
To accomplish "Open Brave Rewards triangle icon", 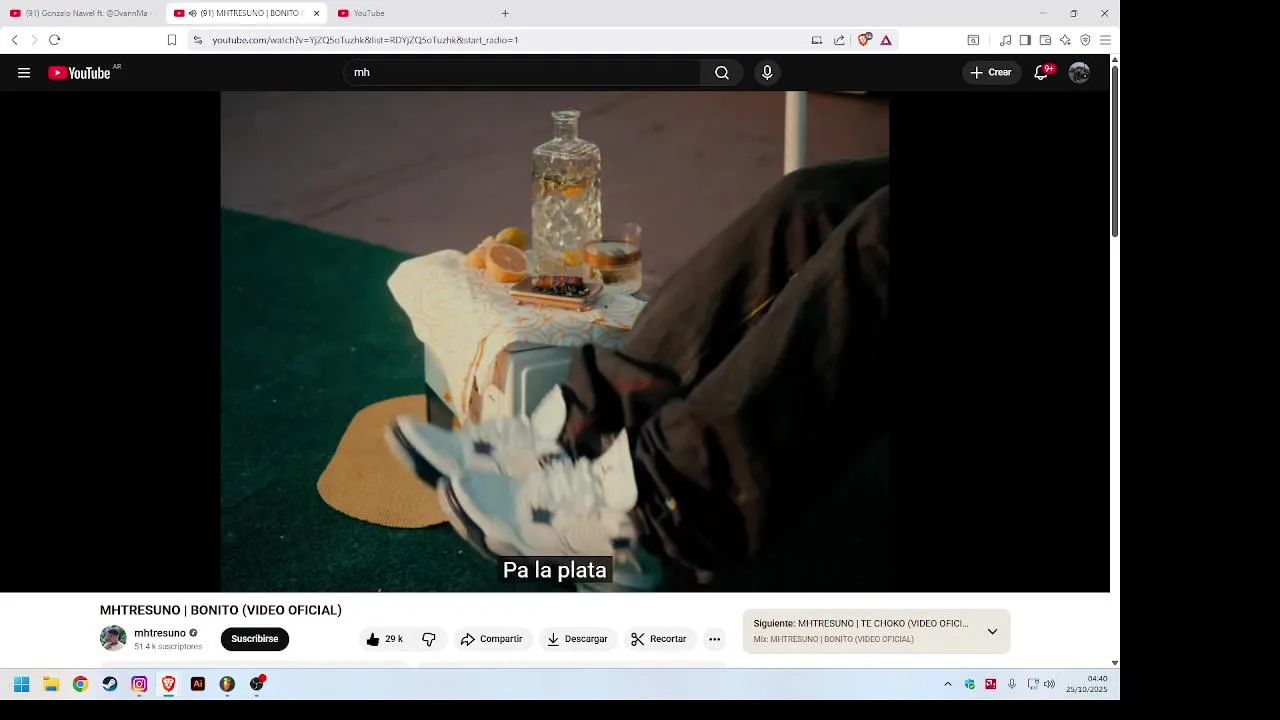I will [886, 40].
